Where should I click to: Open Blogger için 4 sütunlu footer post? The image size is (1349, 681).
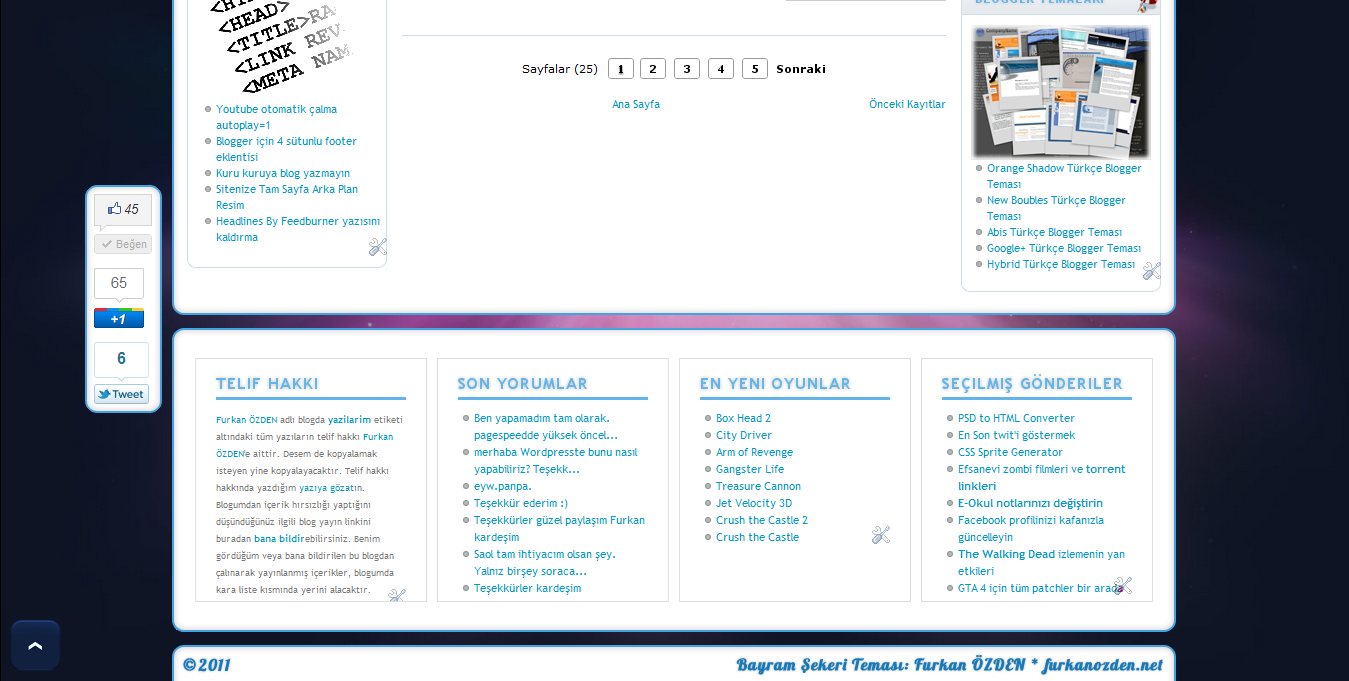tap(286, 149)
